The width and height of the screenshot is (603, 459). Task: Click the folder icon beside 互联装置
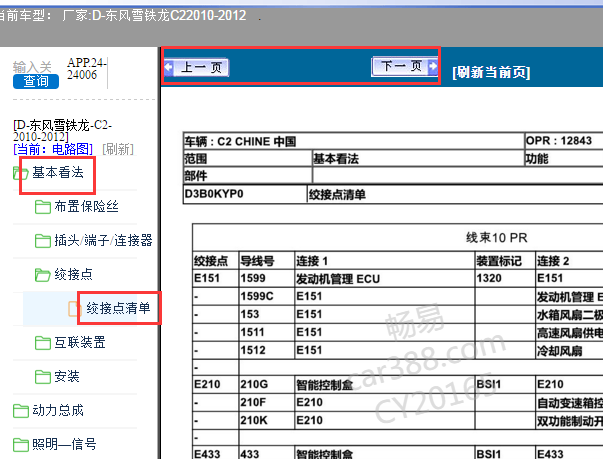(43, 343)
